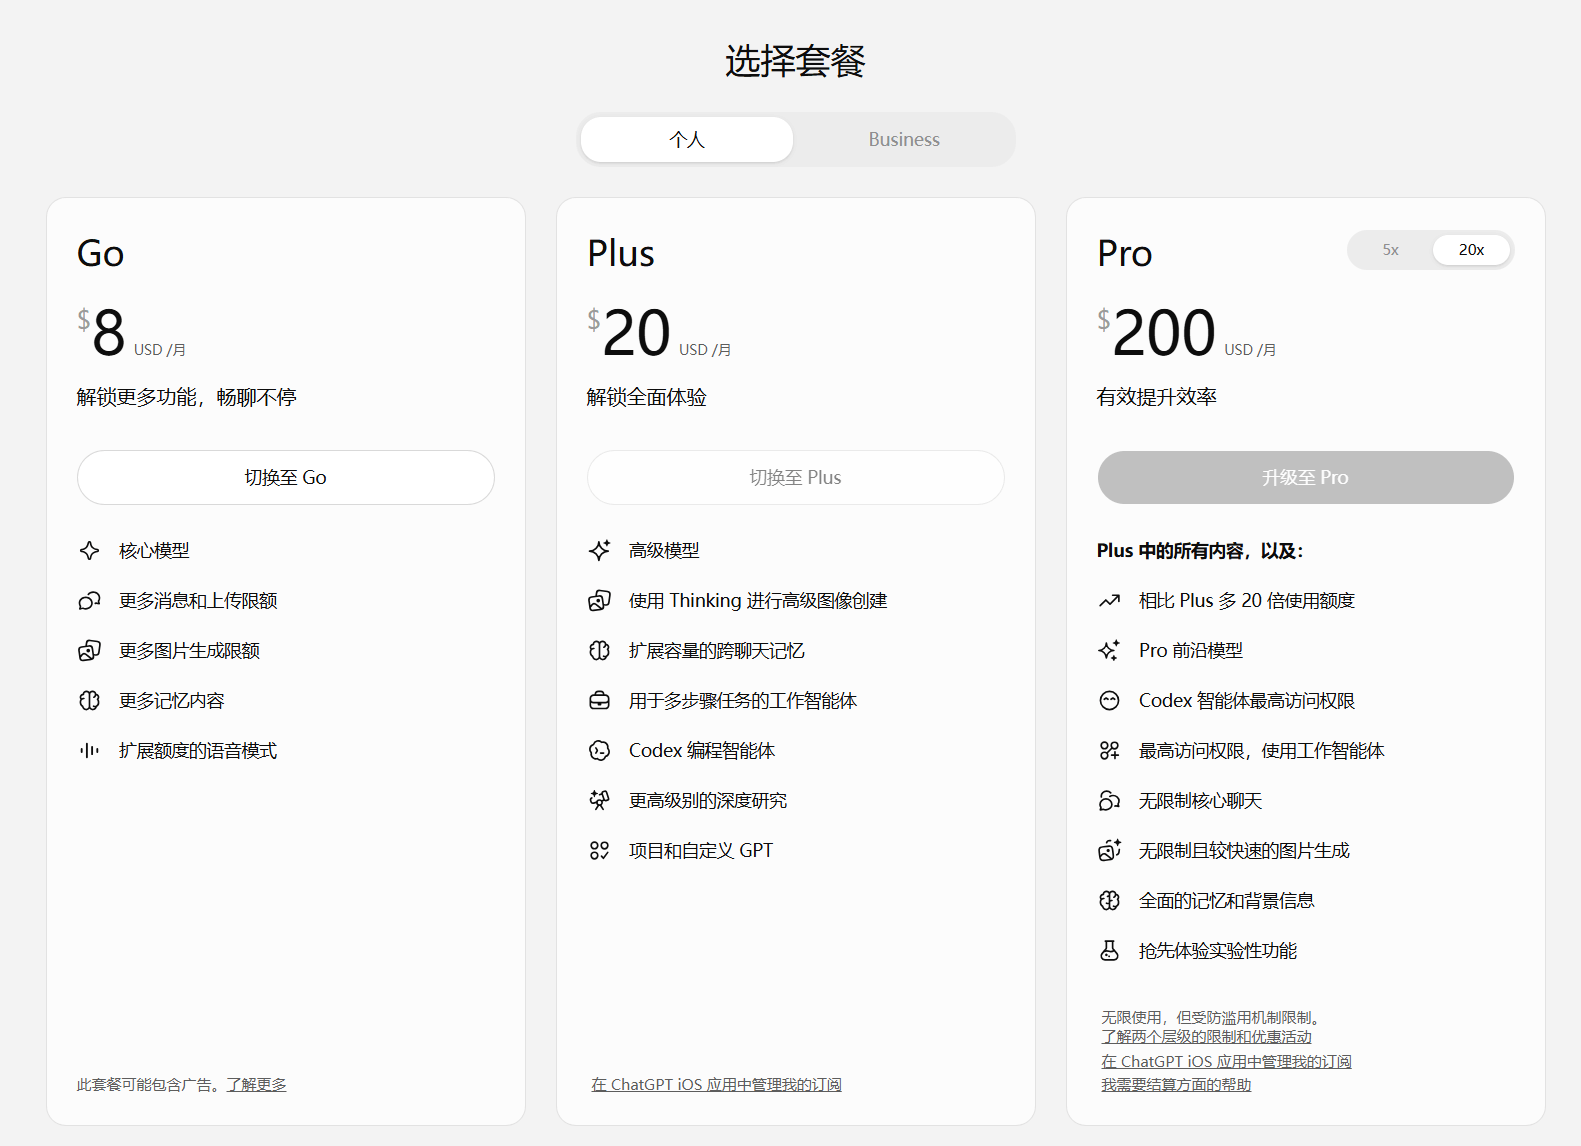Open the 了解两个层级的限制和优惠活动 link
Image resolution: width=1581 pixels, height=1146 pixels.
coord(1206,1037)
